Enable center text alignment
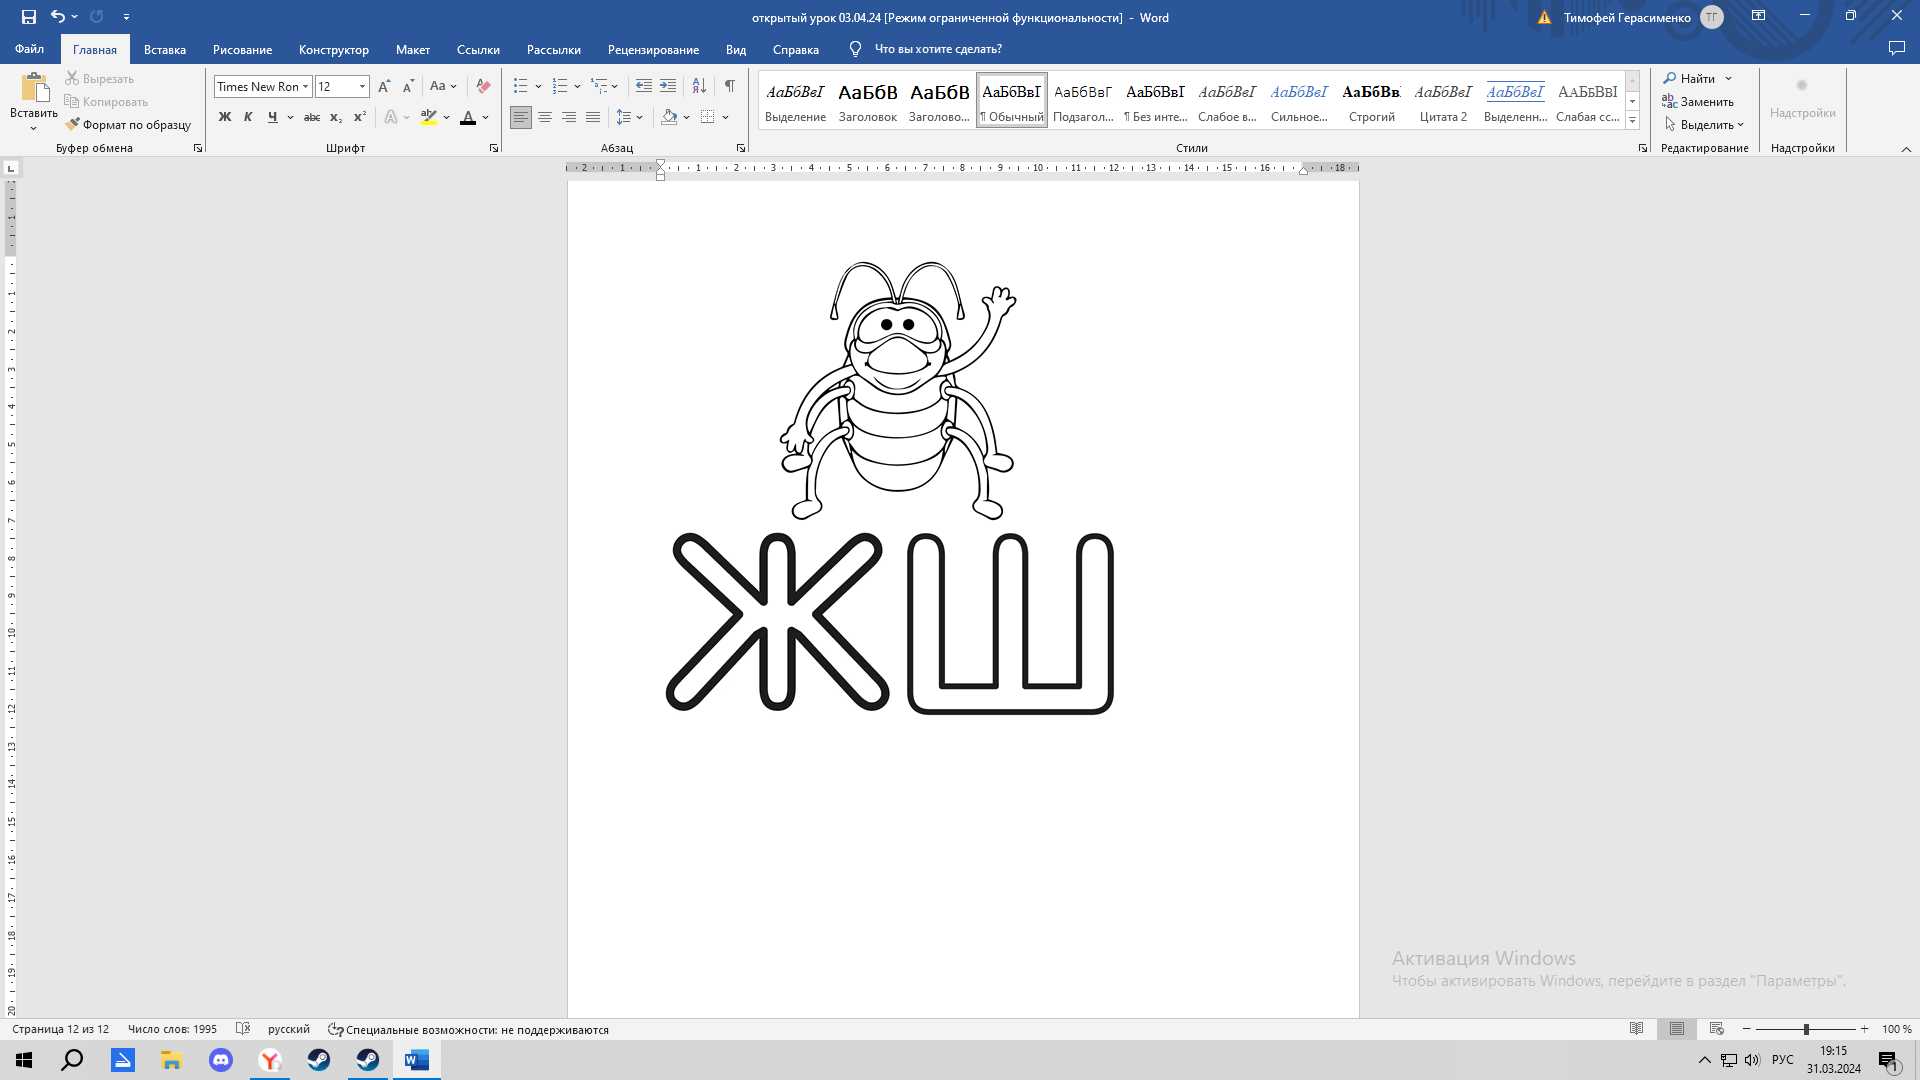The width and height of the screenshot is (1920, 1080). [545, 117]
